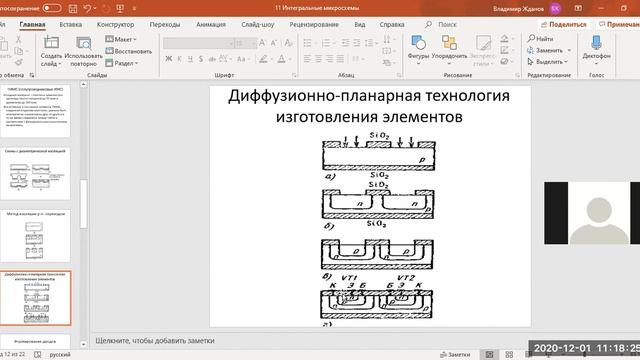Click shape outline icon
The width and height of the screenshot is (640, 360).
(x=504, y=50)
